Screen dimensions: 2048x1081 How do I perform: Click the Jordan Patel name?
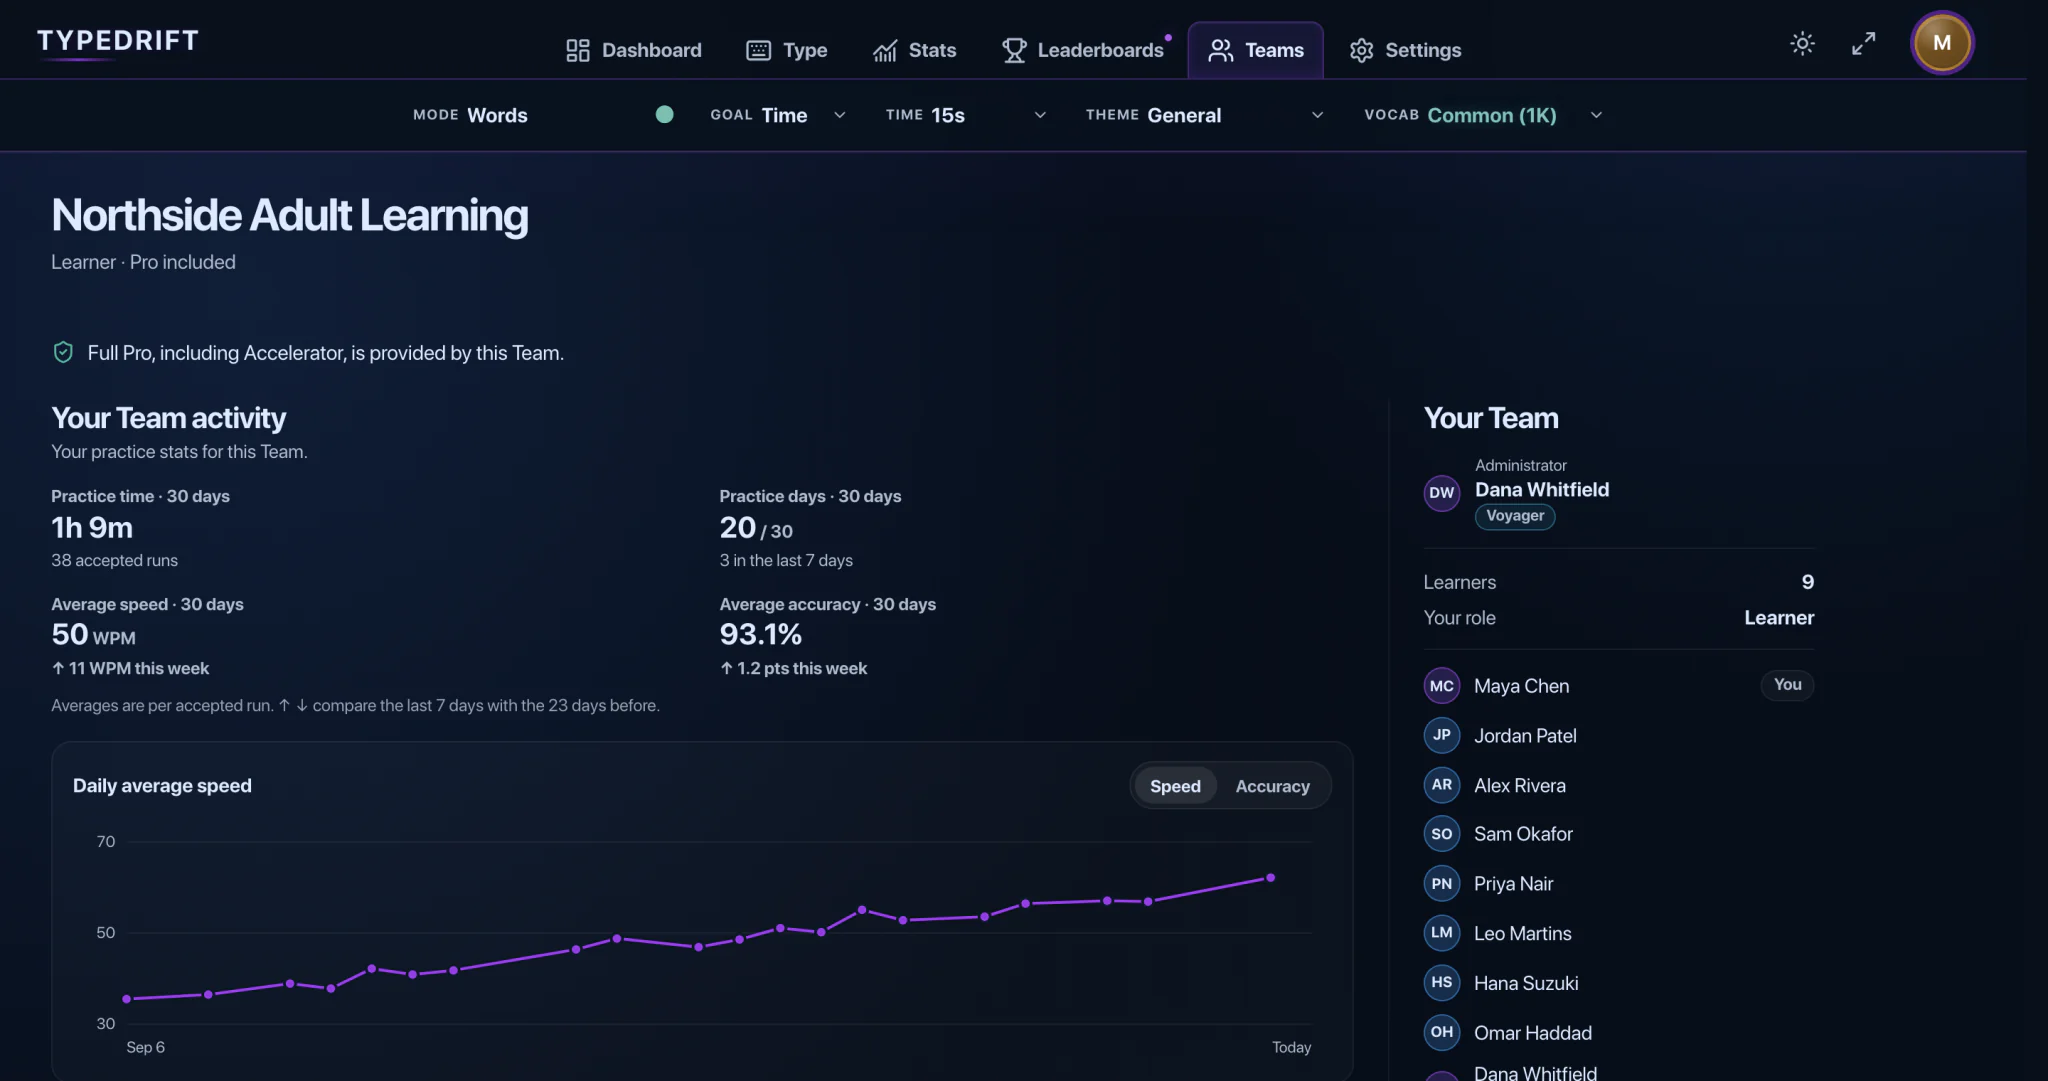click(1525, 736)
